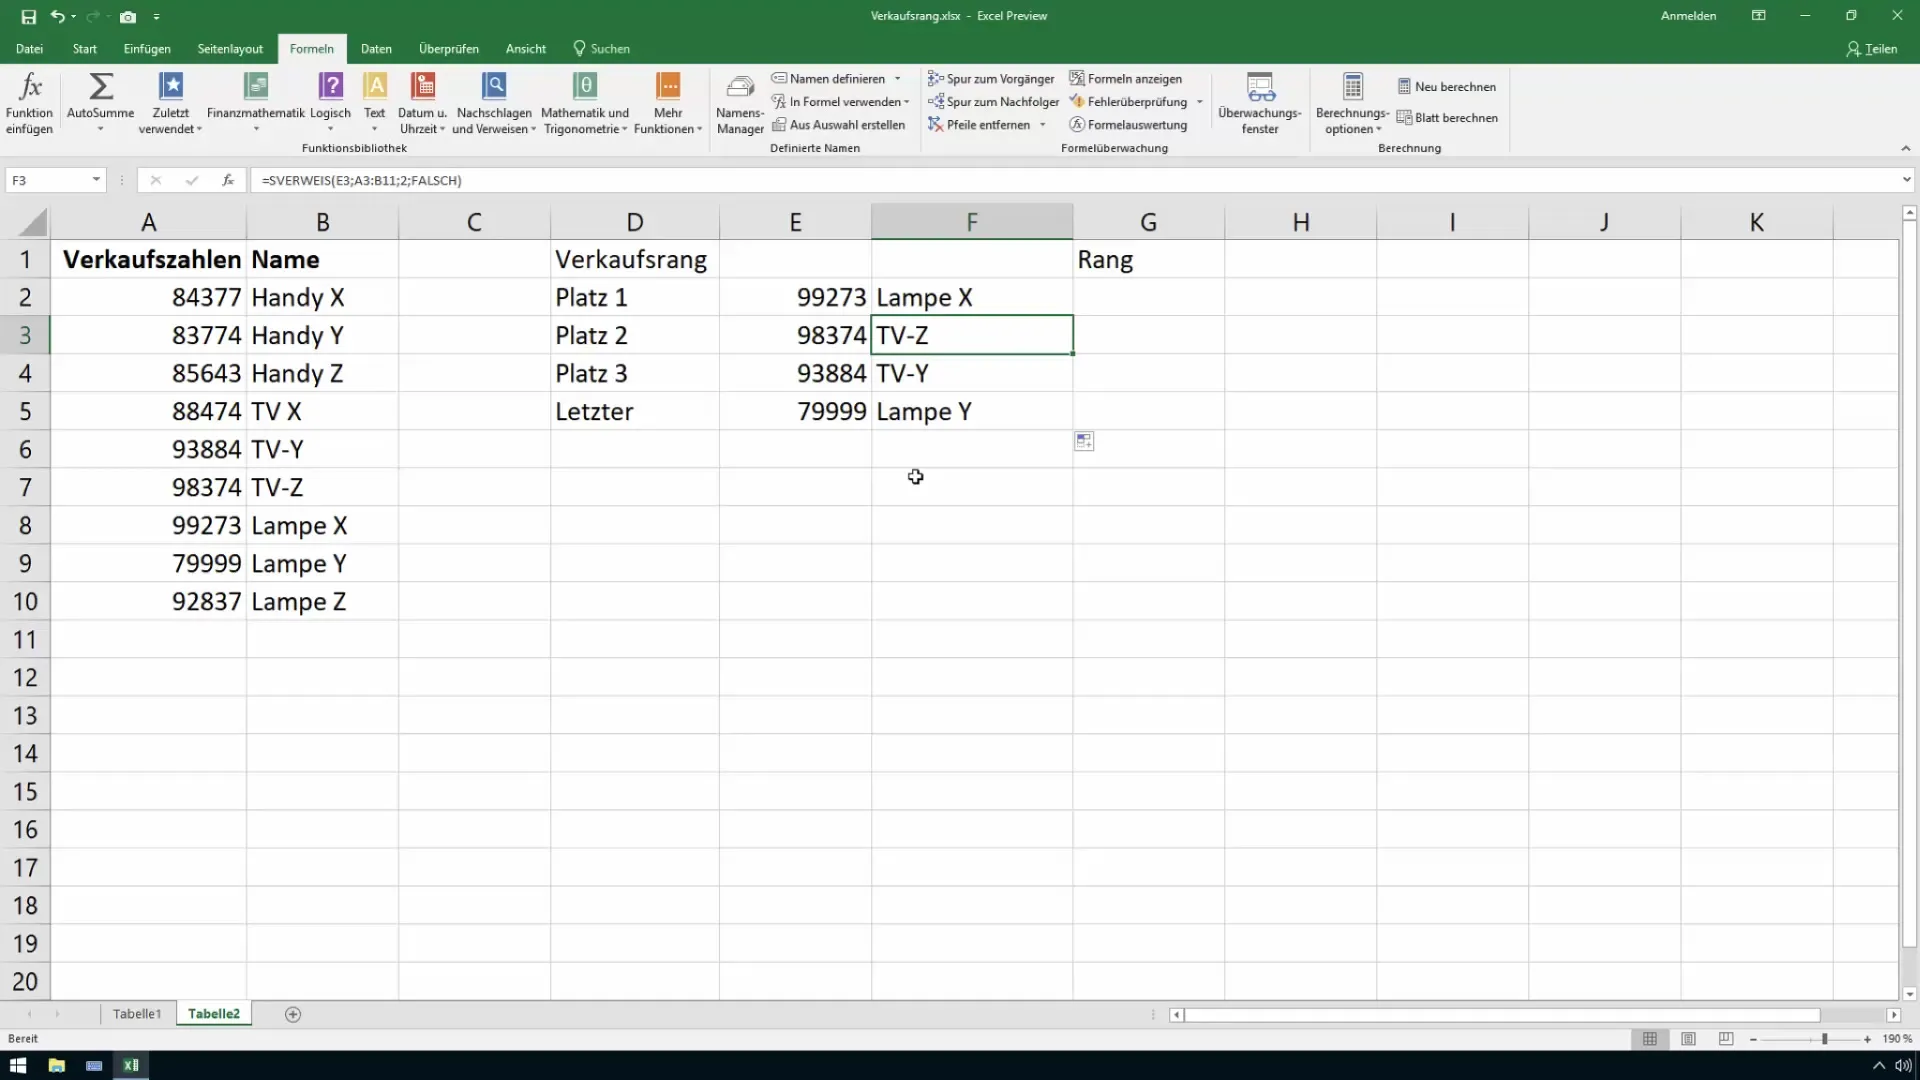Open the AutoSumme function

[100, 102]
